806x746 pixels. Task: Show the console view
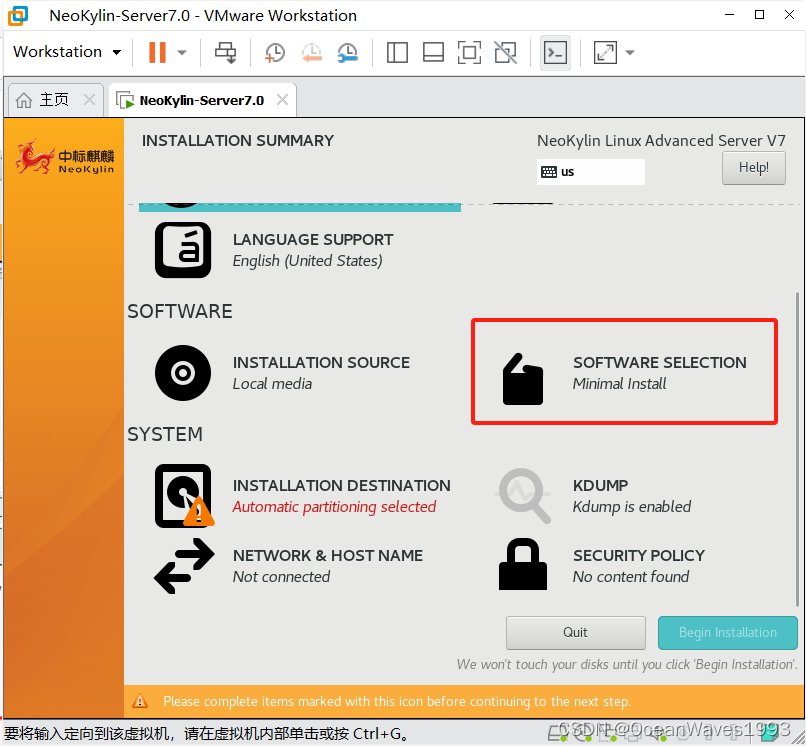pos(556,52)
